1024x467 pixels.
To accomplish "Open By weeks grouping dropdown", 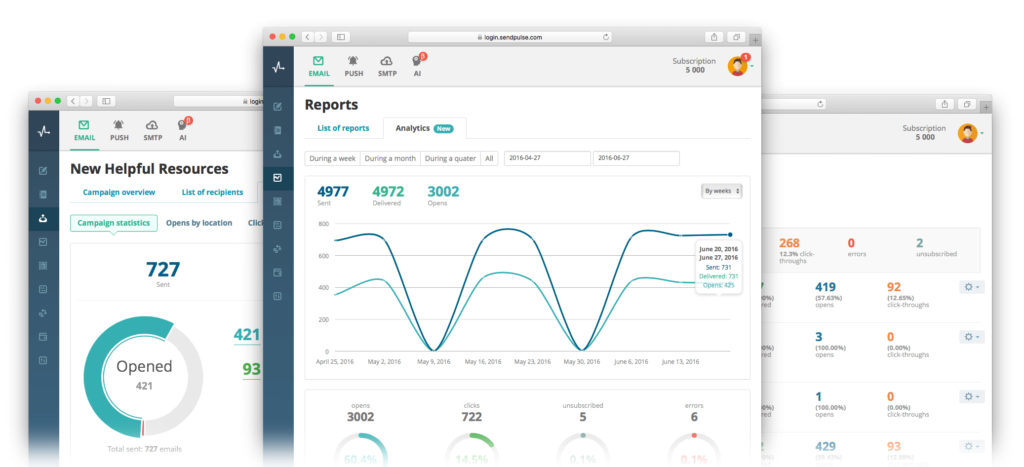I will (722, 191).
